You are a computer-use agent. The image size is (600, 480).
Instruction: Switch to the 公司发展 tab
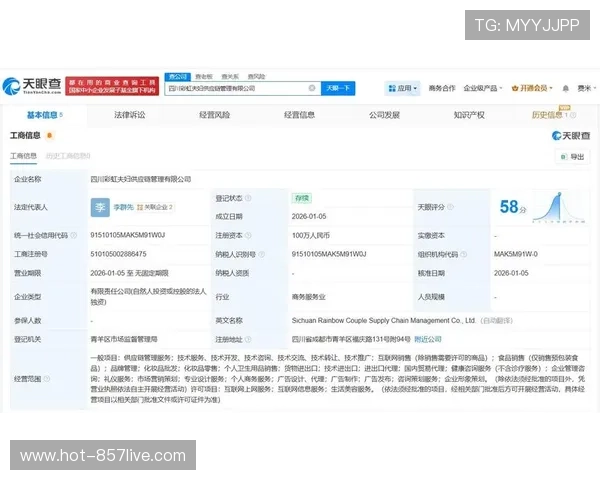[x=384, y=115]
